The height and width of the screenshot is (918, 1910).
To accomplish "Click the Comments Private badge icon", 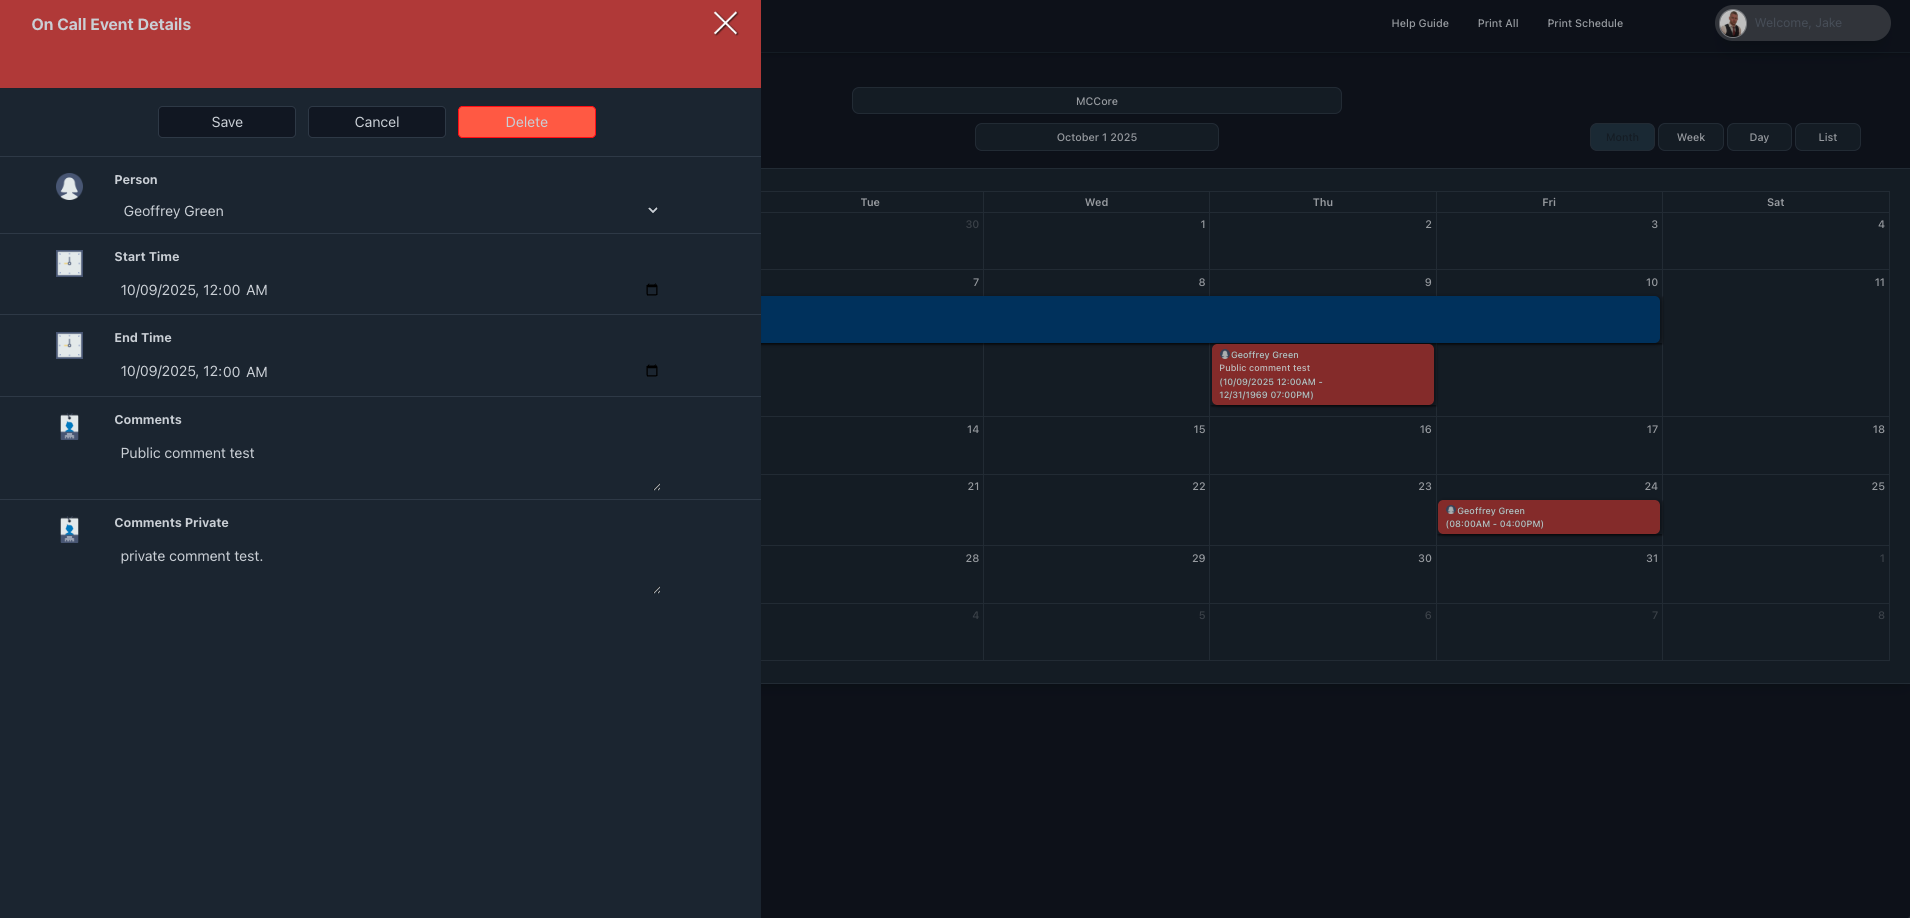I will [x=69, y=530].
